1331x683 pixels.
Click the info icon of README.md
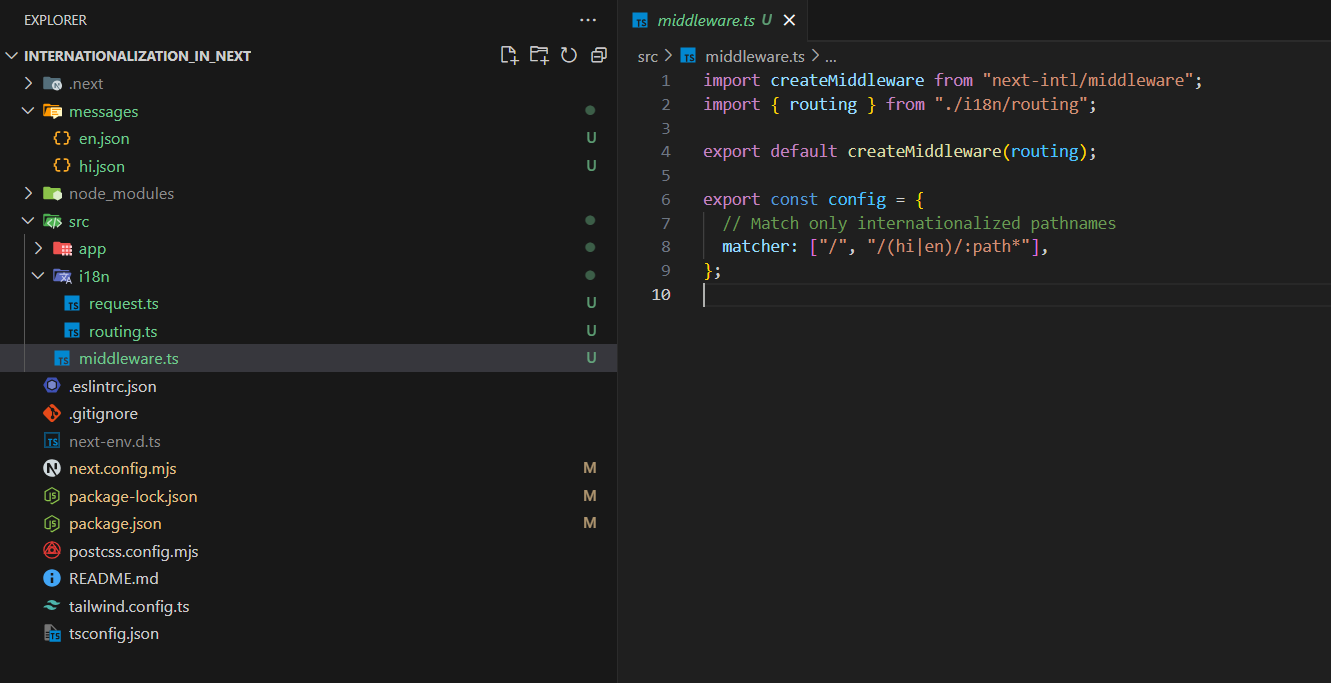(52, 579)
